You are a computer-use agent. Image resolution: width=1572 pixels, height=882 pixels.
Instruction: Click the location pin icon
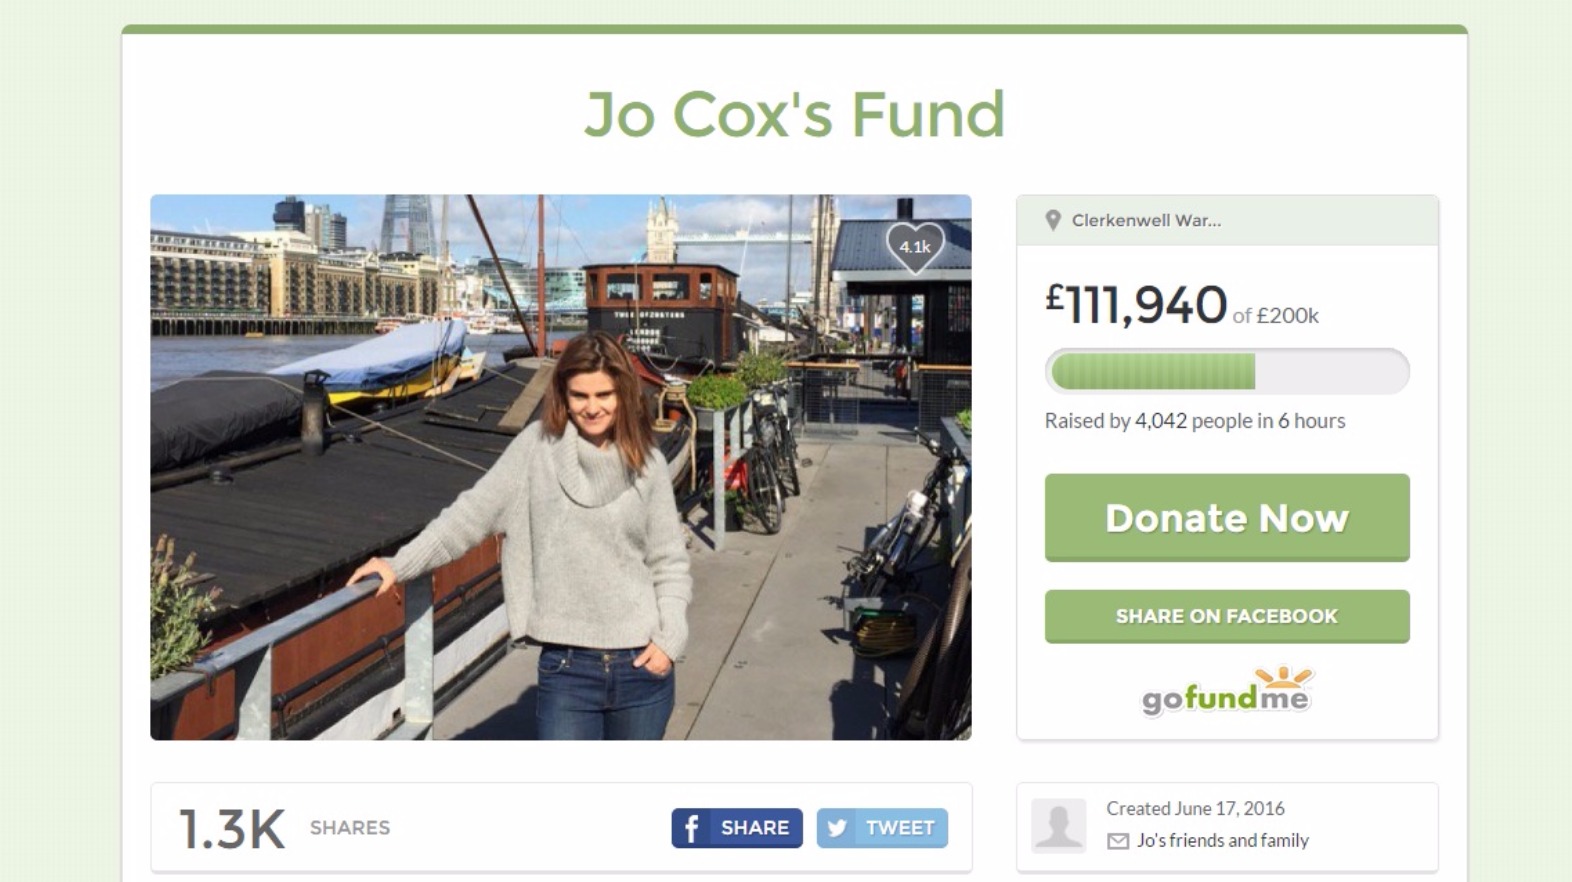pyautogui.click(x=1052, y=220)
